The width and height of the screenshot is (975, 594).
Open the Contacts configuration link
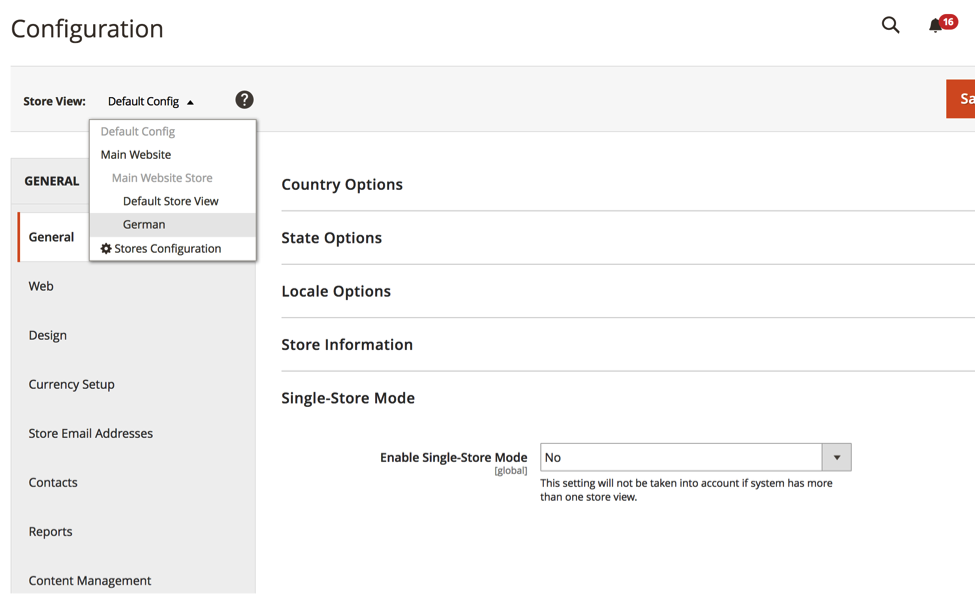click(x=52, y=482)
